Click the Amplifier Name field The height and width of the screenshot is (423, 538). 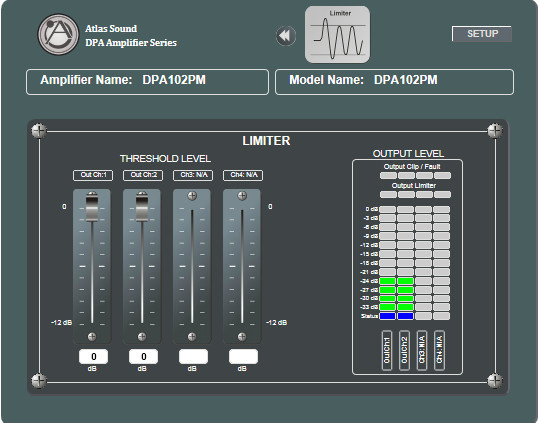(x=148, y=82)
